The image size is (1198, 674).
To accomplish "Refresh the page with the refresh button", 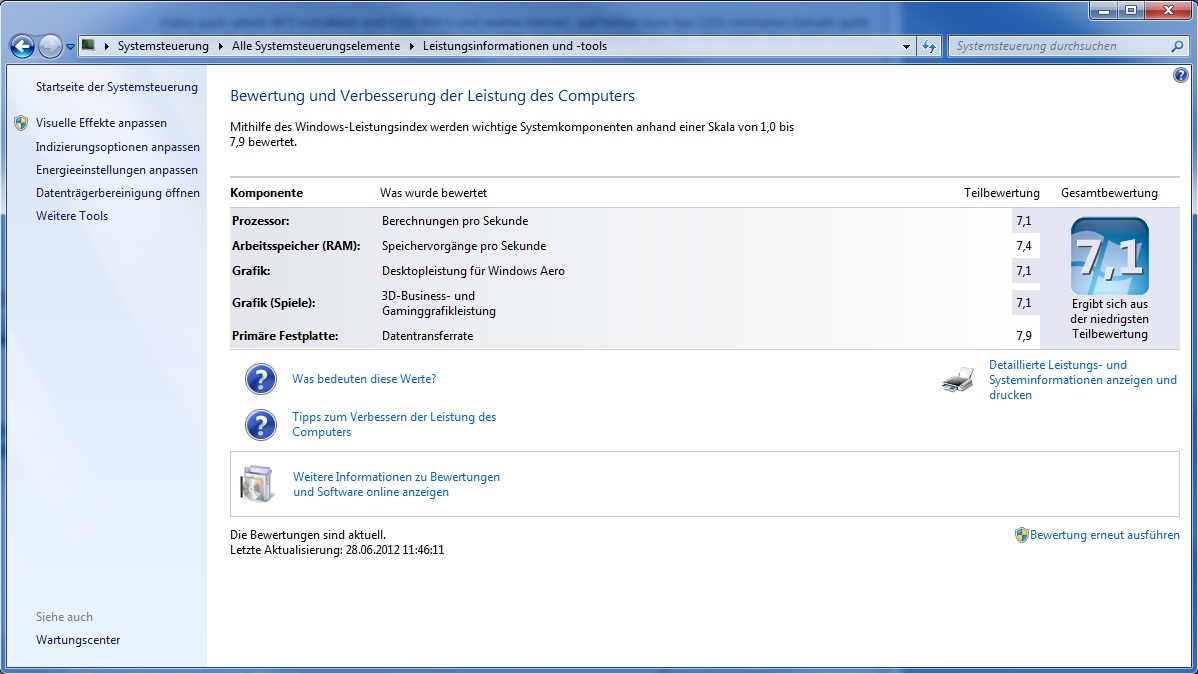I will 928,47.
